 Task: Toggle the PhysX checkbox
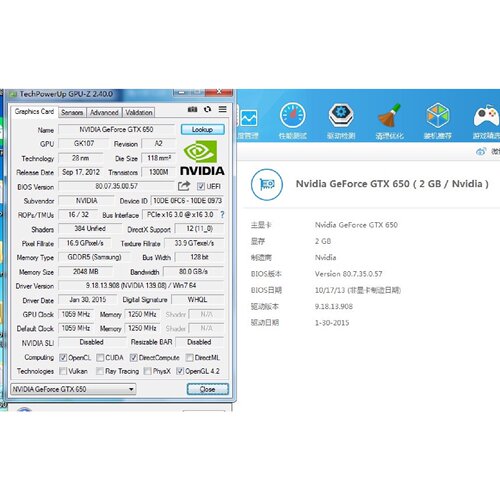tap(147, 371)
